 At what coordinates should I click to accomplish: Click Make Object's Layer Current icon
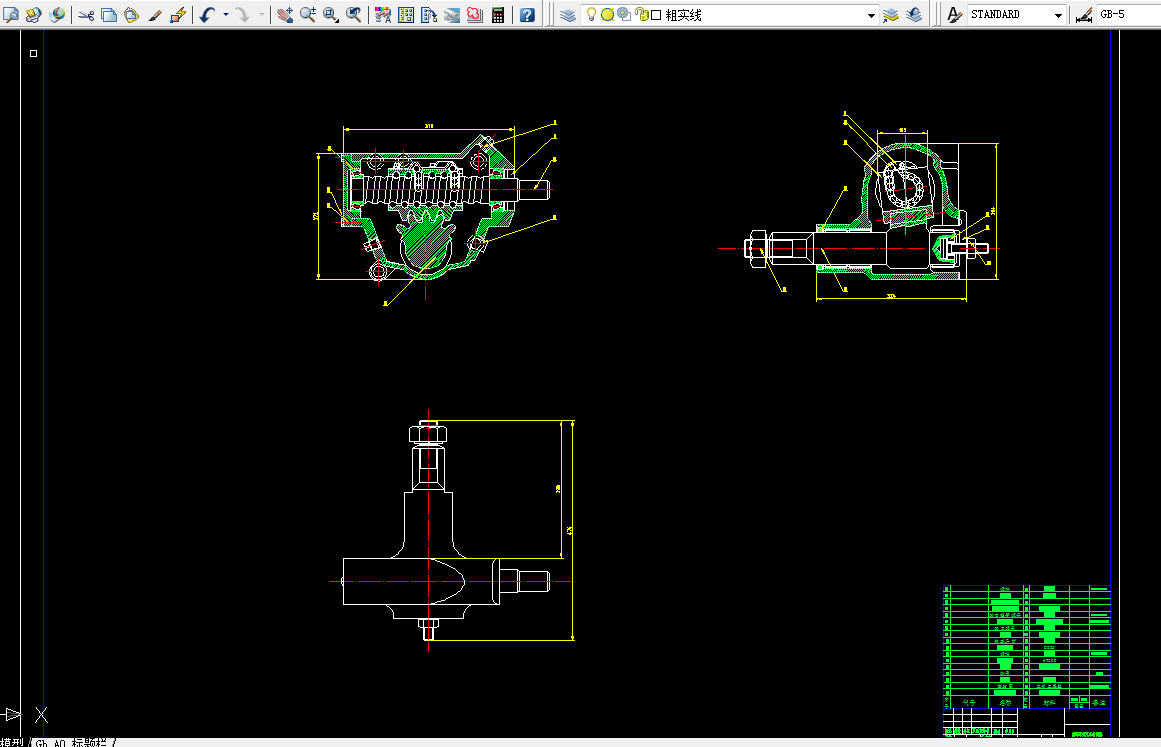pos(891,15)
